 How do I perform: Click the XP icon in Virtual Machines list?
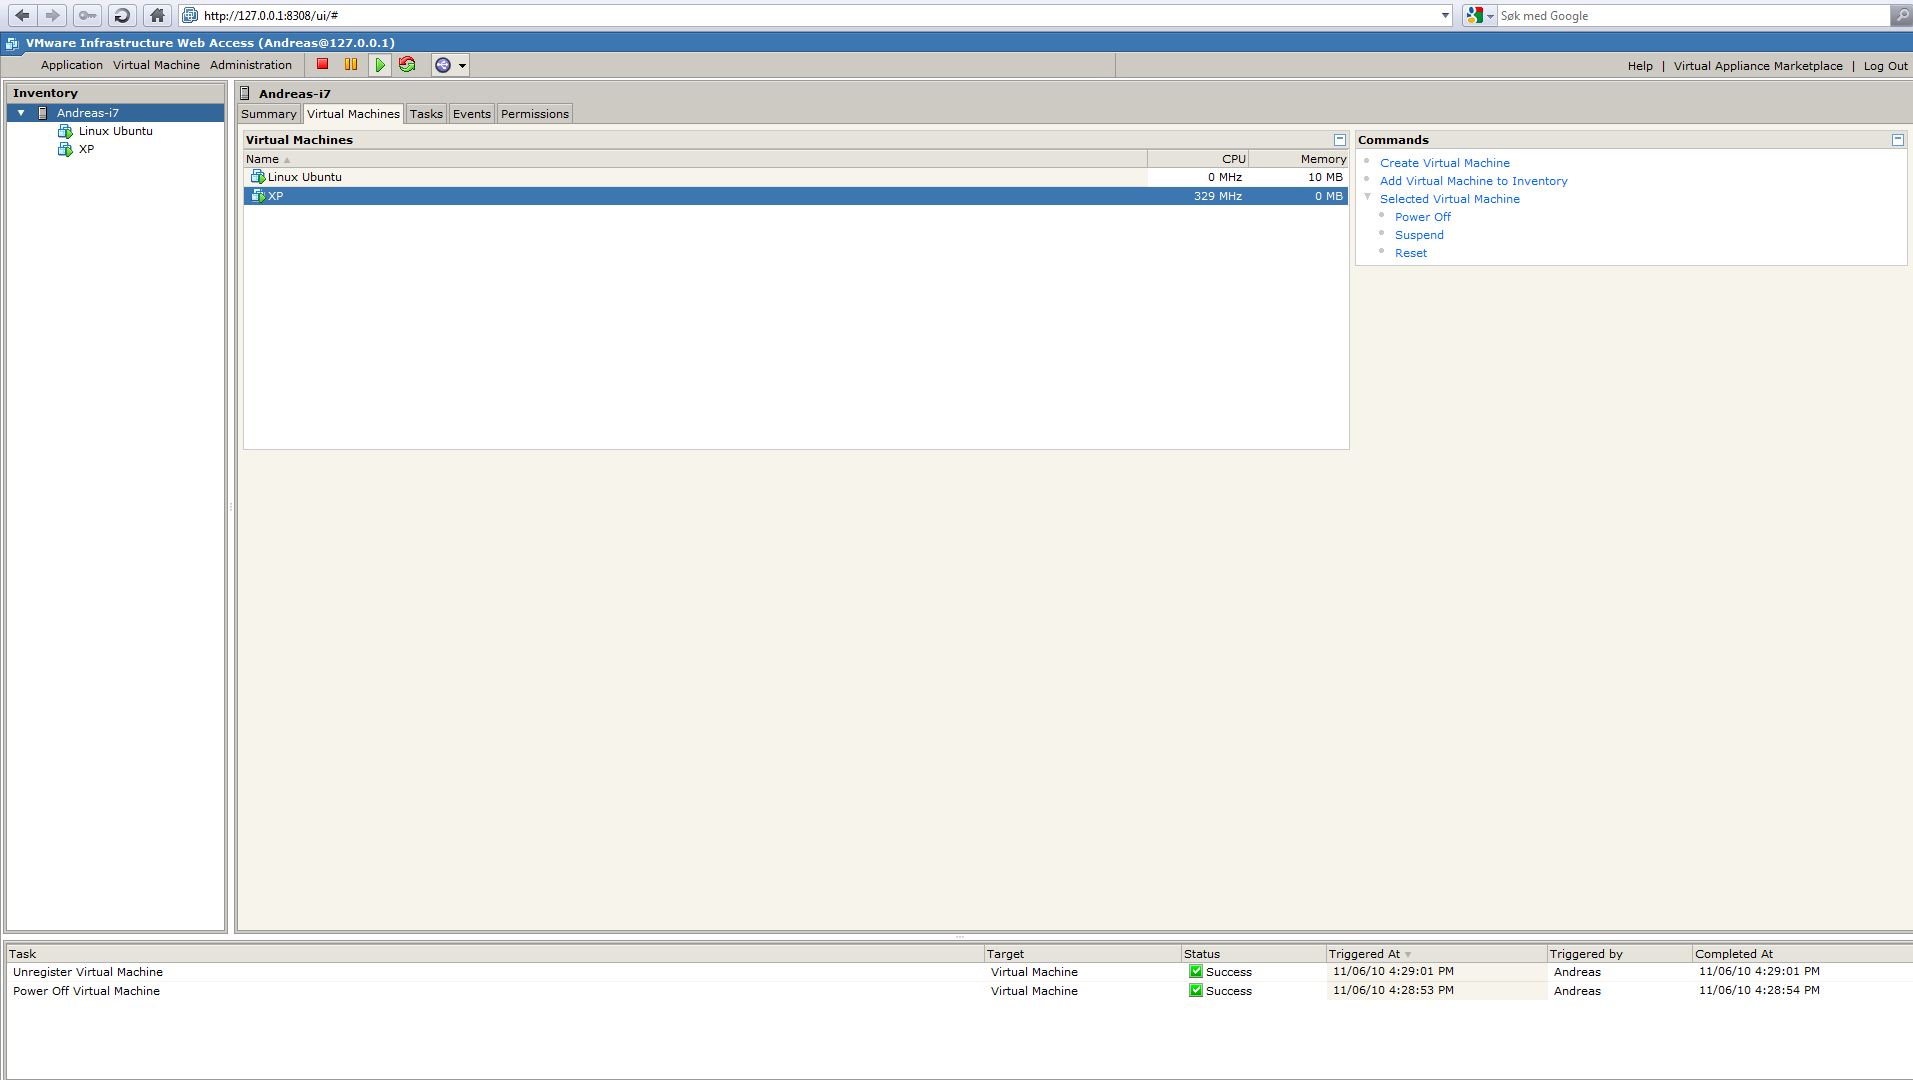click(x=258, y=196)
